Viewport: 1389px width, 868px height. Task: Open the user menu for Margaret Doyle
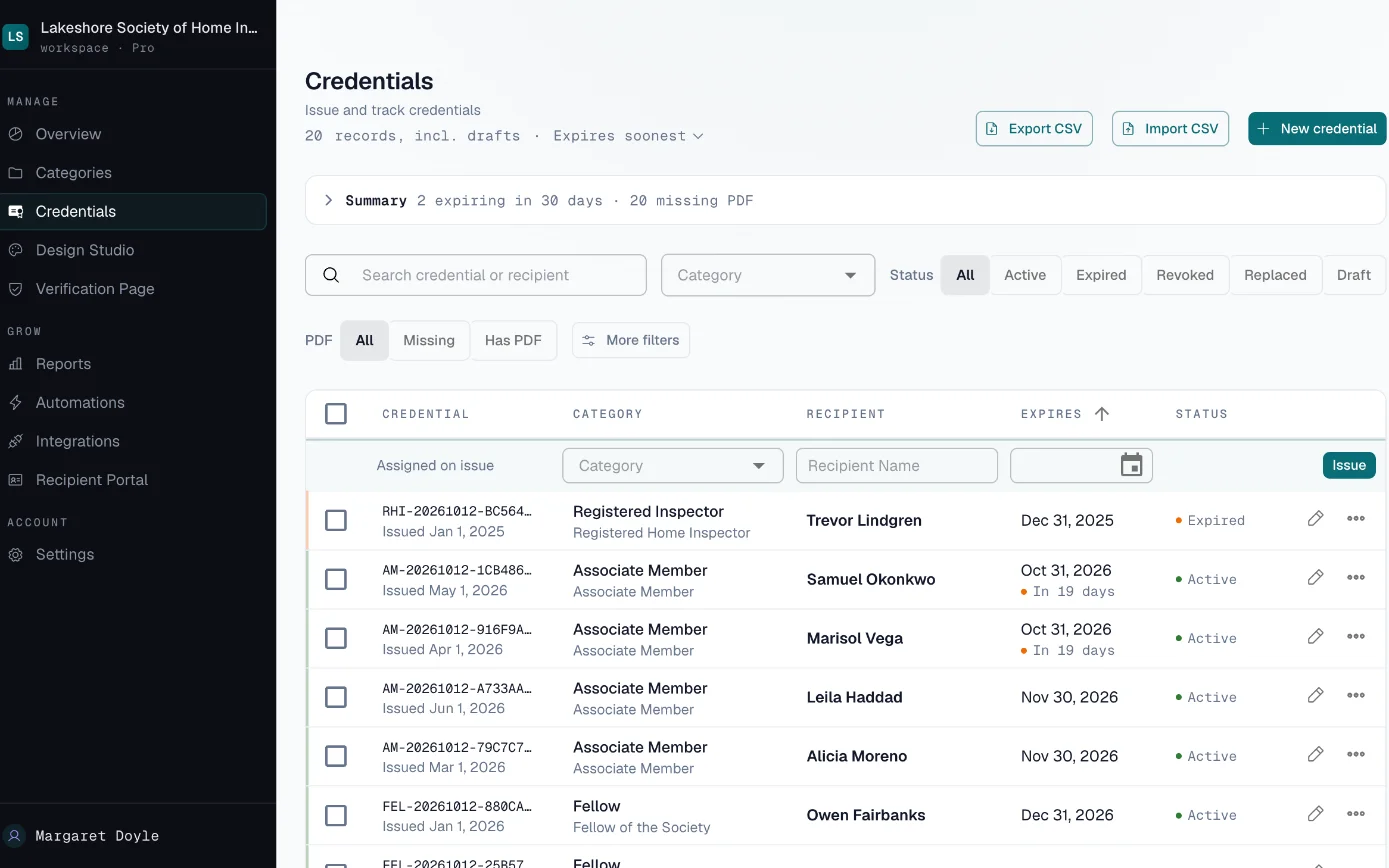pos(138,836)
